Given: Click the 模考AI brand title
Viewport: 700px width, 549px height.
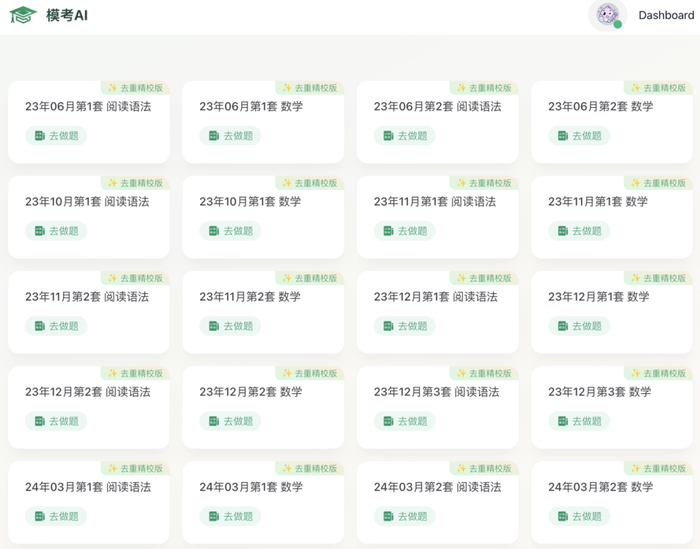Looking at the screenshot, I should point(67,15).
